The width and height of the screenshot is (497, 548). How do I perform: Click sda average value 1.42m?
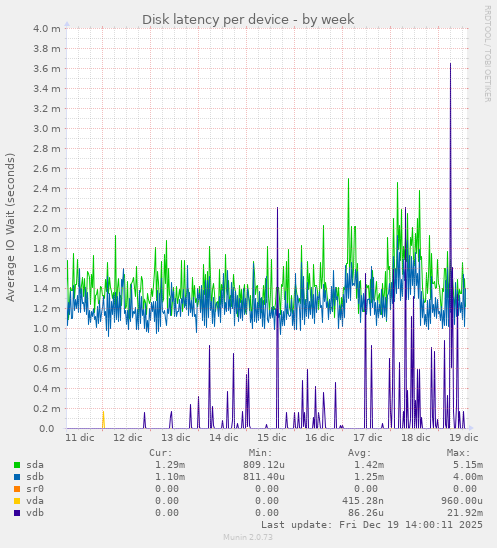[369, 465]
